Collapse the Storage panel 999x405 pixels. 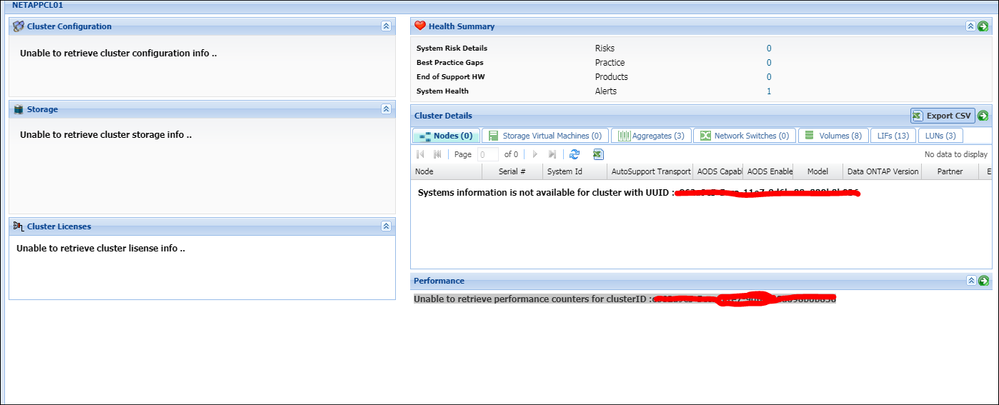(x=387, y=109)
